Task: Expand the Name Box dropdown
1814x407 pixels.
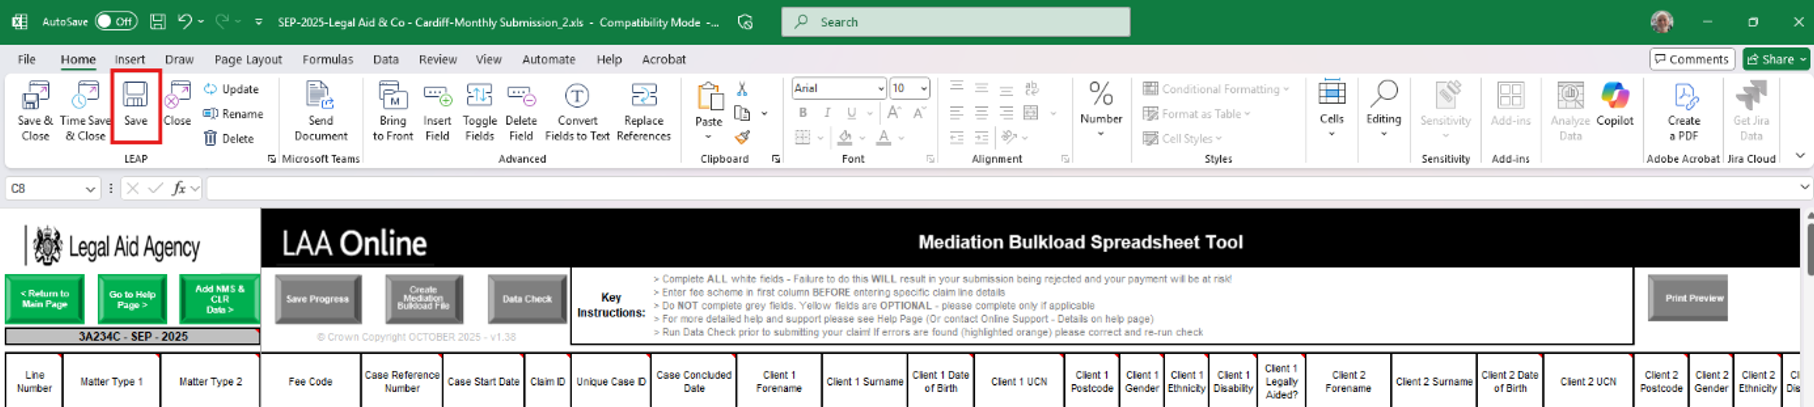Action: 90,189
